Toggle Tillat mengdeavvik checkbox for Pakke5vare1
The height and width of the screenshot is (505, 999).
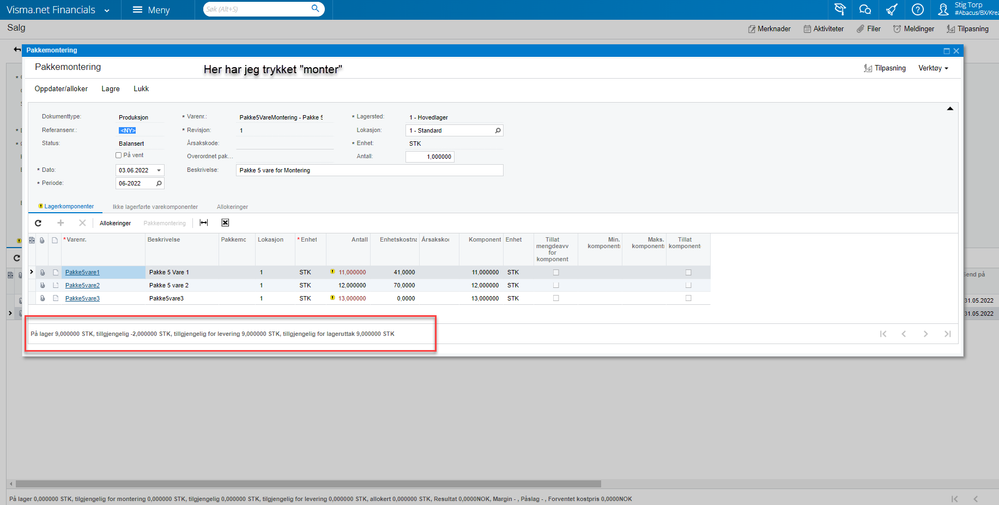(x=556, y=273)
